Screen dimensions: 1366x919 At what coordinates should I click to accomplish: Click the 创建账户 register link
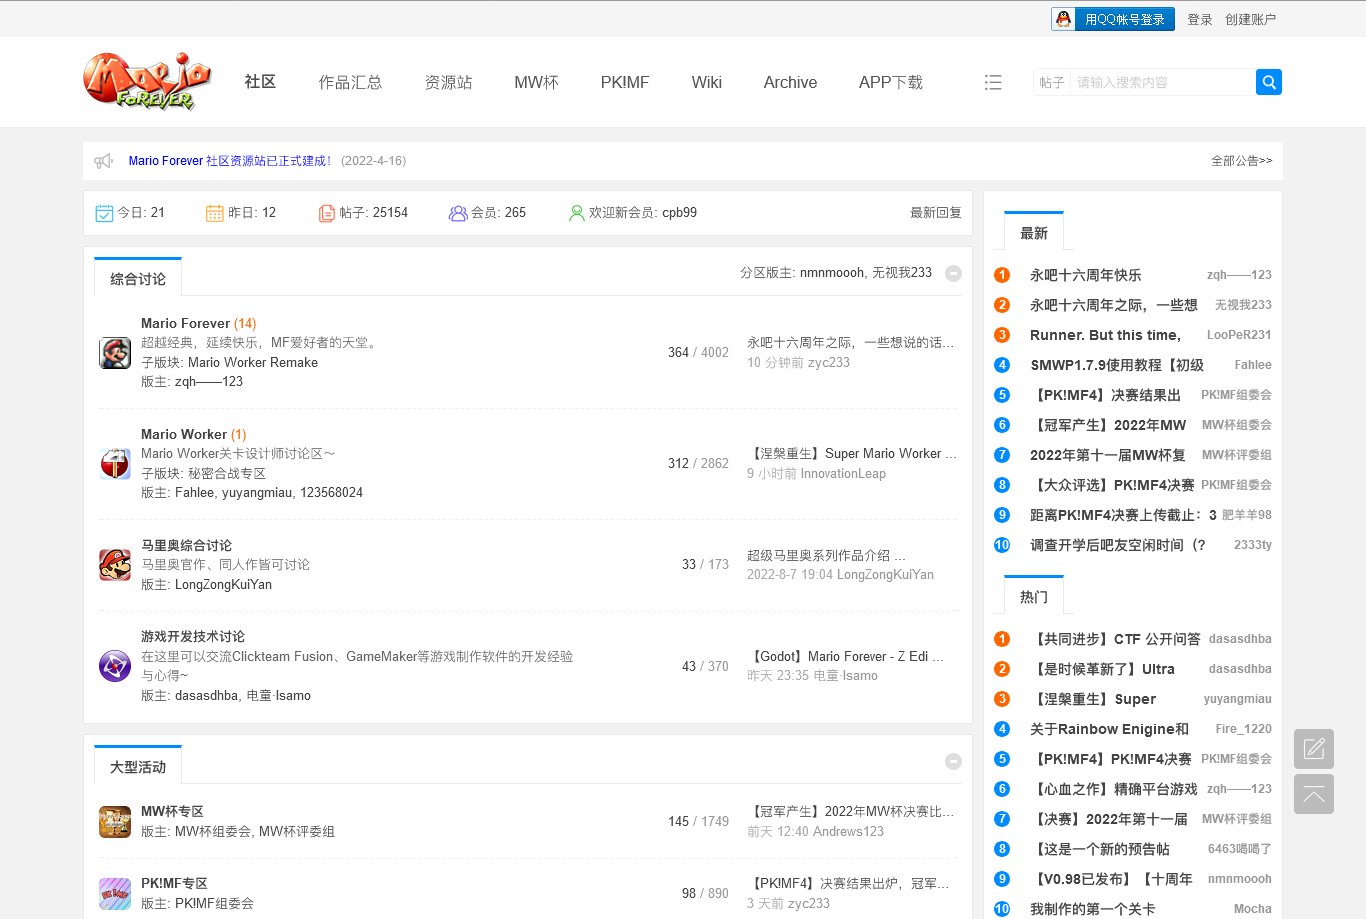(1250, 19)
